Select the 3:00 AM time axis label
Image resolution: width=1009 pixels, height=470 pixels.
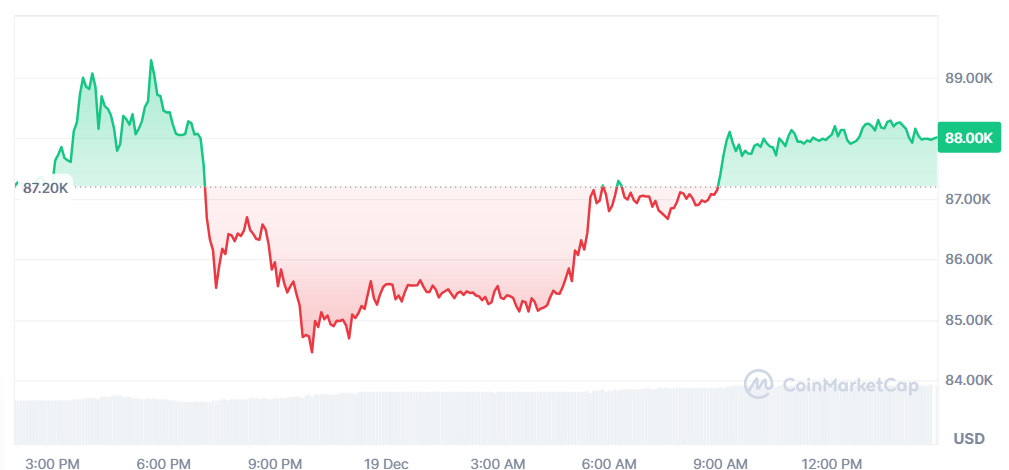(498, 464)
